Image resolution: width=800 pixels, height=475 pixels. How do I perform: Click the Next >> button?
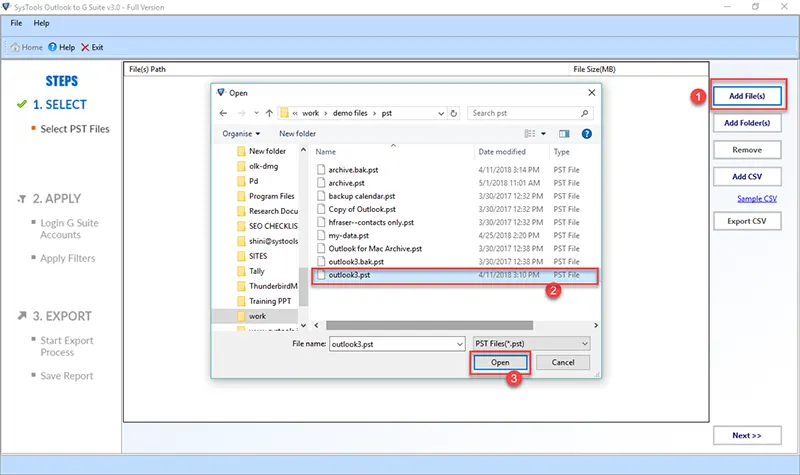[x=747, y=435]
